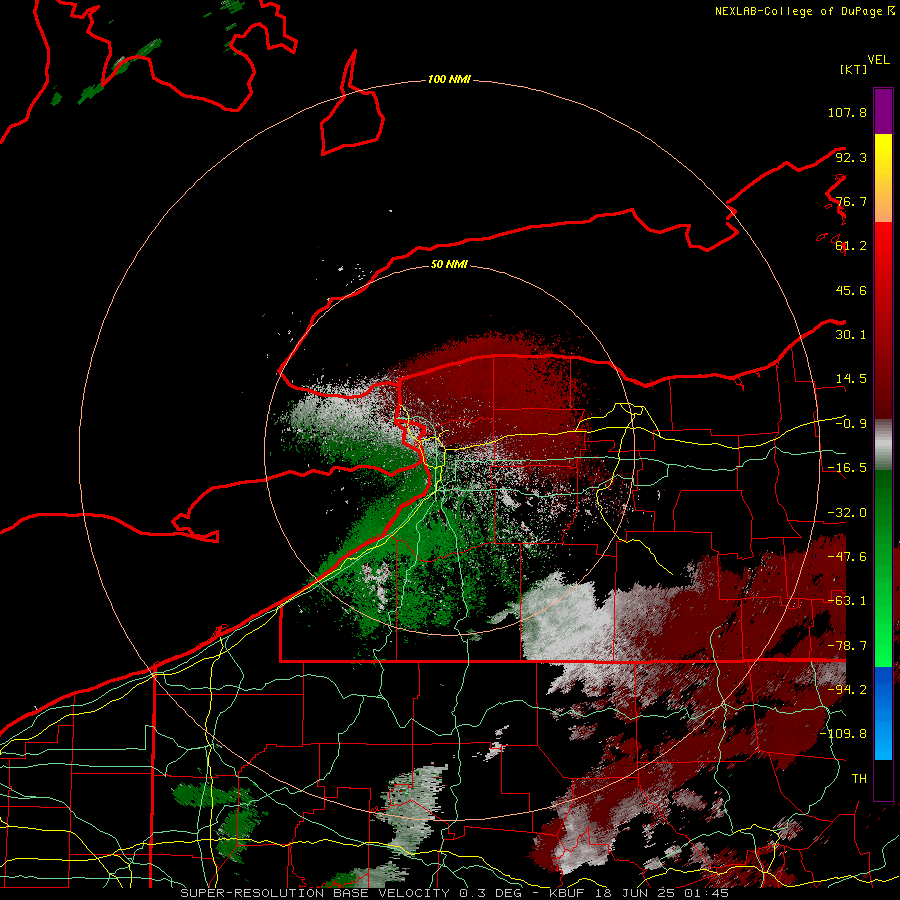Click the 76.7 legend value
Screen dimensions: 900x900
pos(851,201)
